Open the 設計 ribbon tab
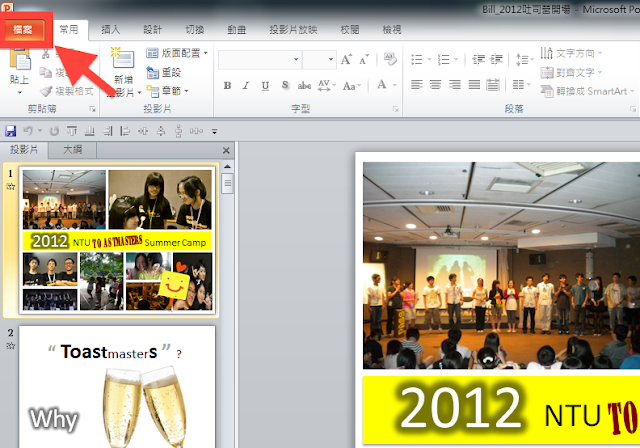This screenshot has height=448, width=640. pyautogui.click(x=153, y=30)
